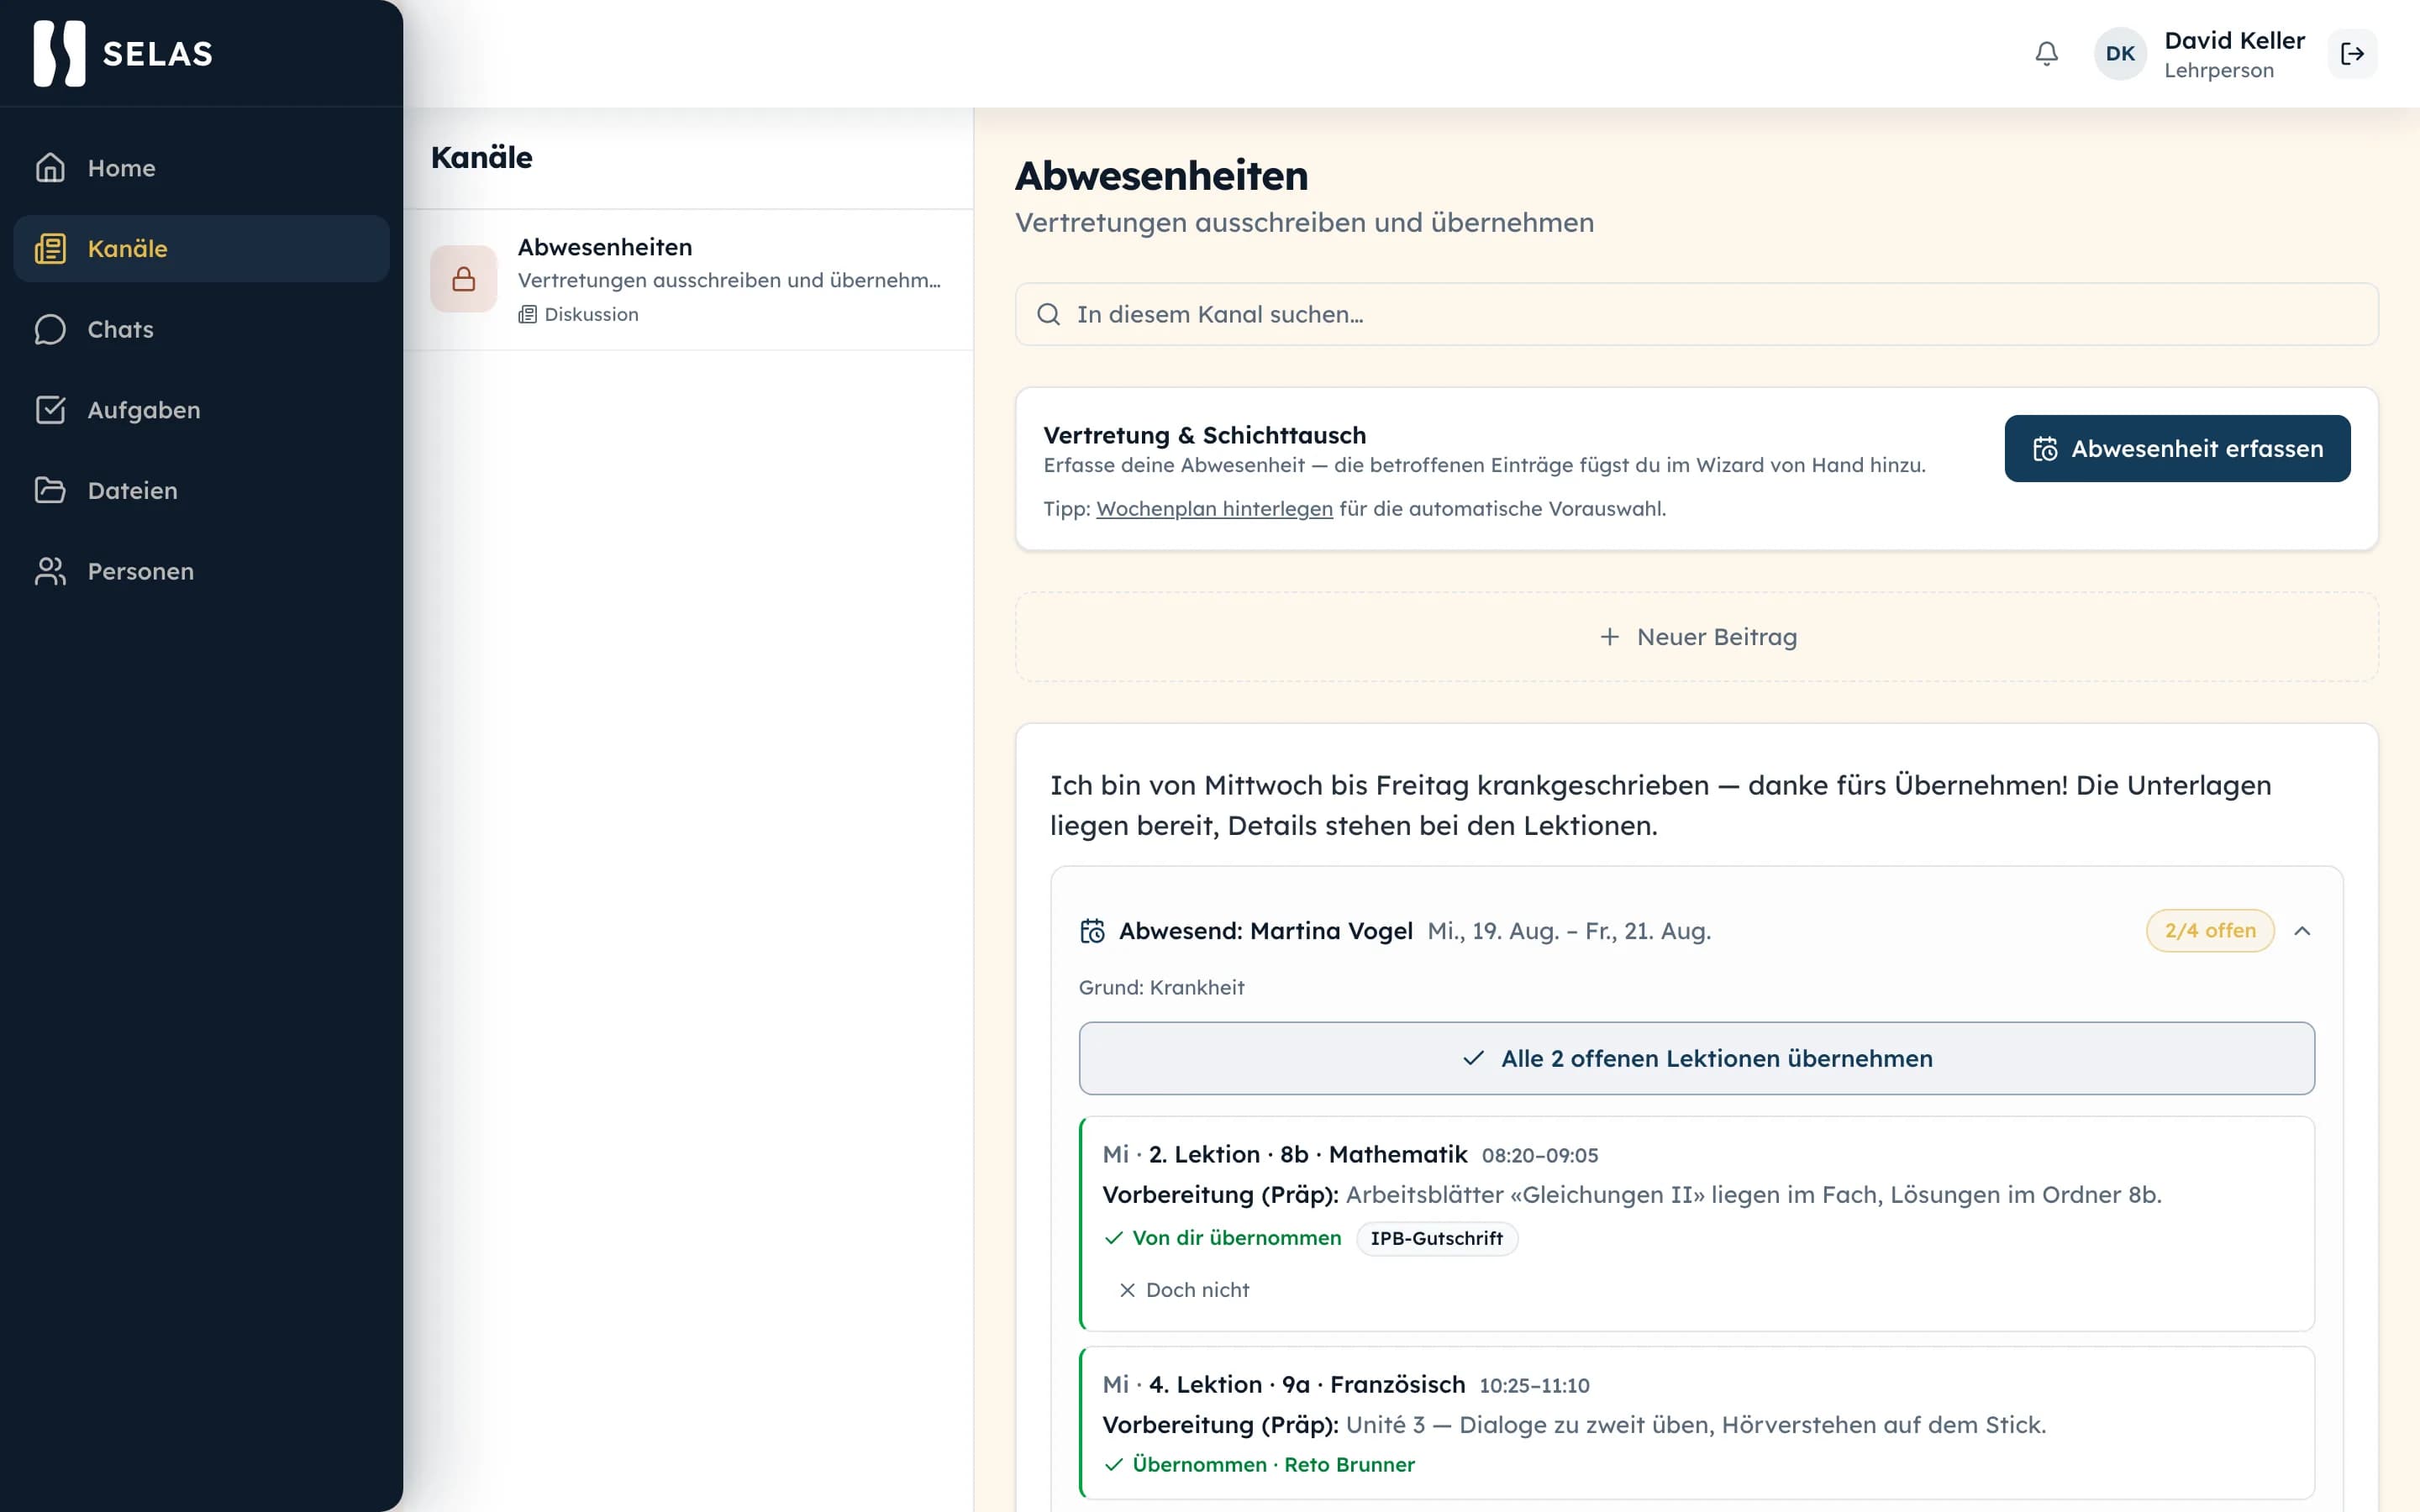Select the 4. Lektion 9a Französisch heading
Screen dimensions: 2420x1512
1306,1384
